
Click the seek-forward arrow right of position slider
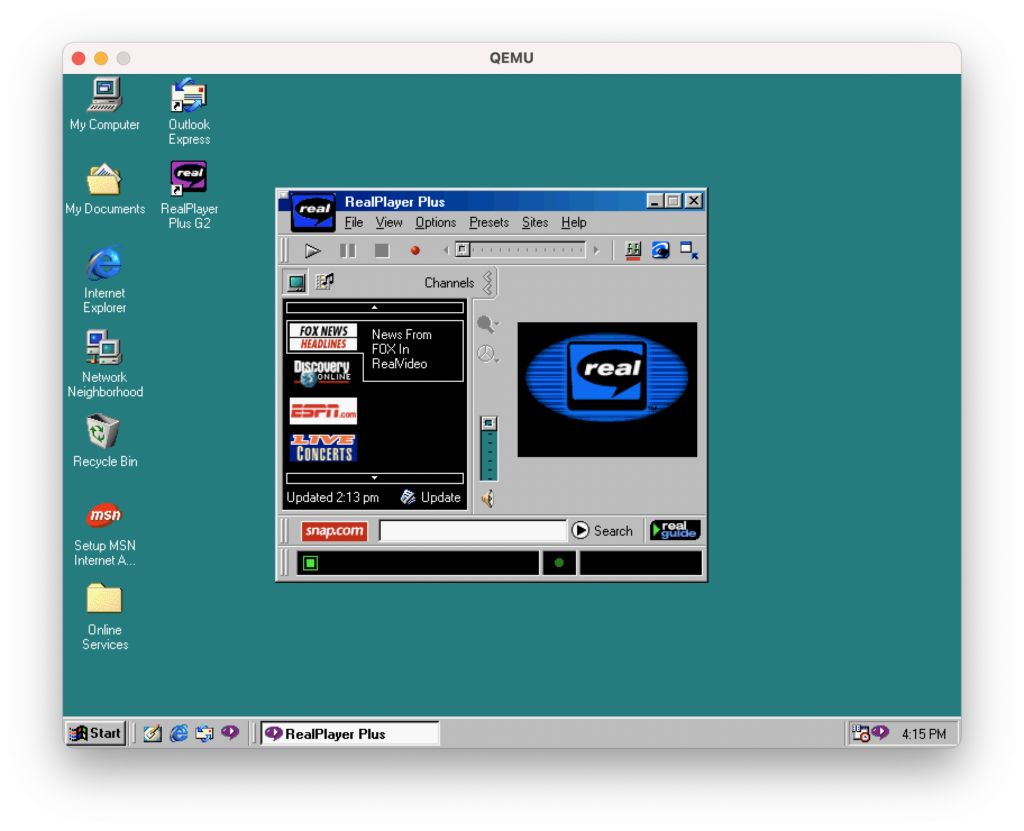(x=596, y=250)
